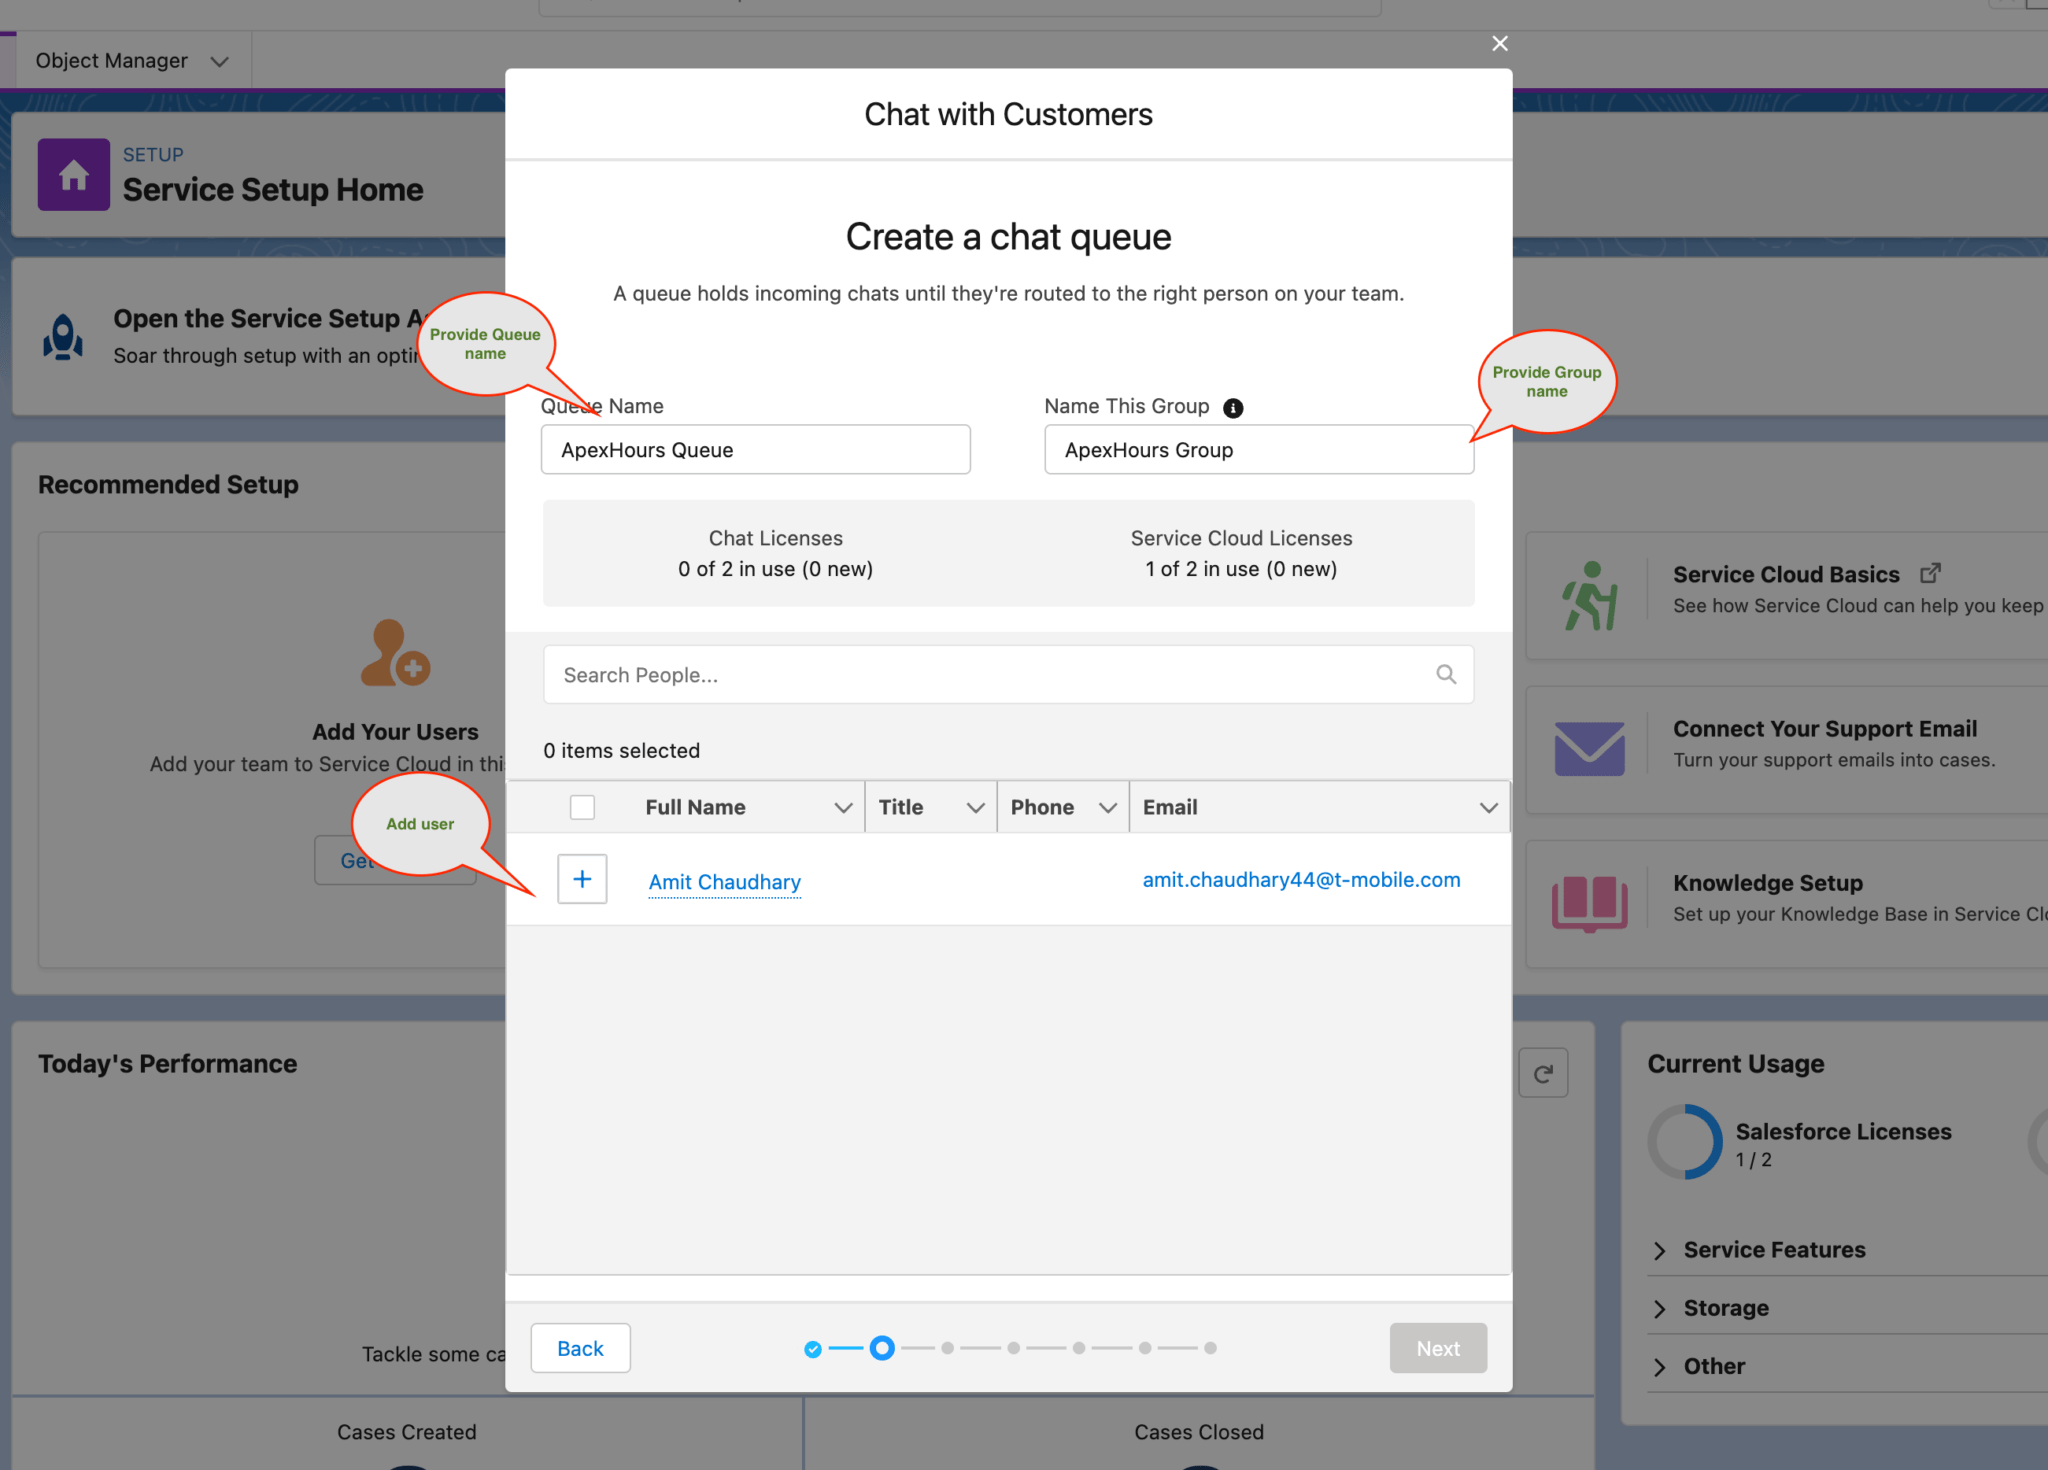Toggle the select-all checkbox in the table header
This screenshot has width=2048, height=1470.
coord(582,806)
